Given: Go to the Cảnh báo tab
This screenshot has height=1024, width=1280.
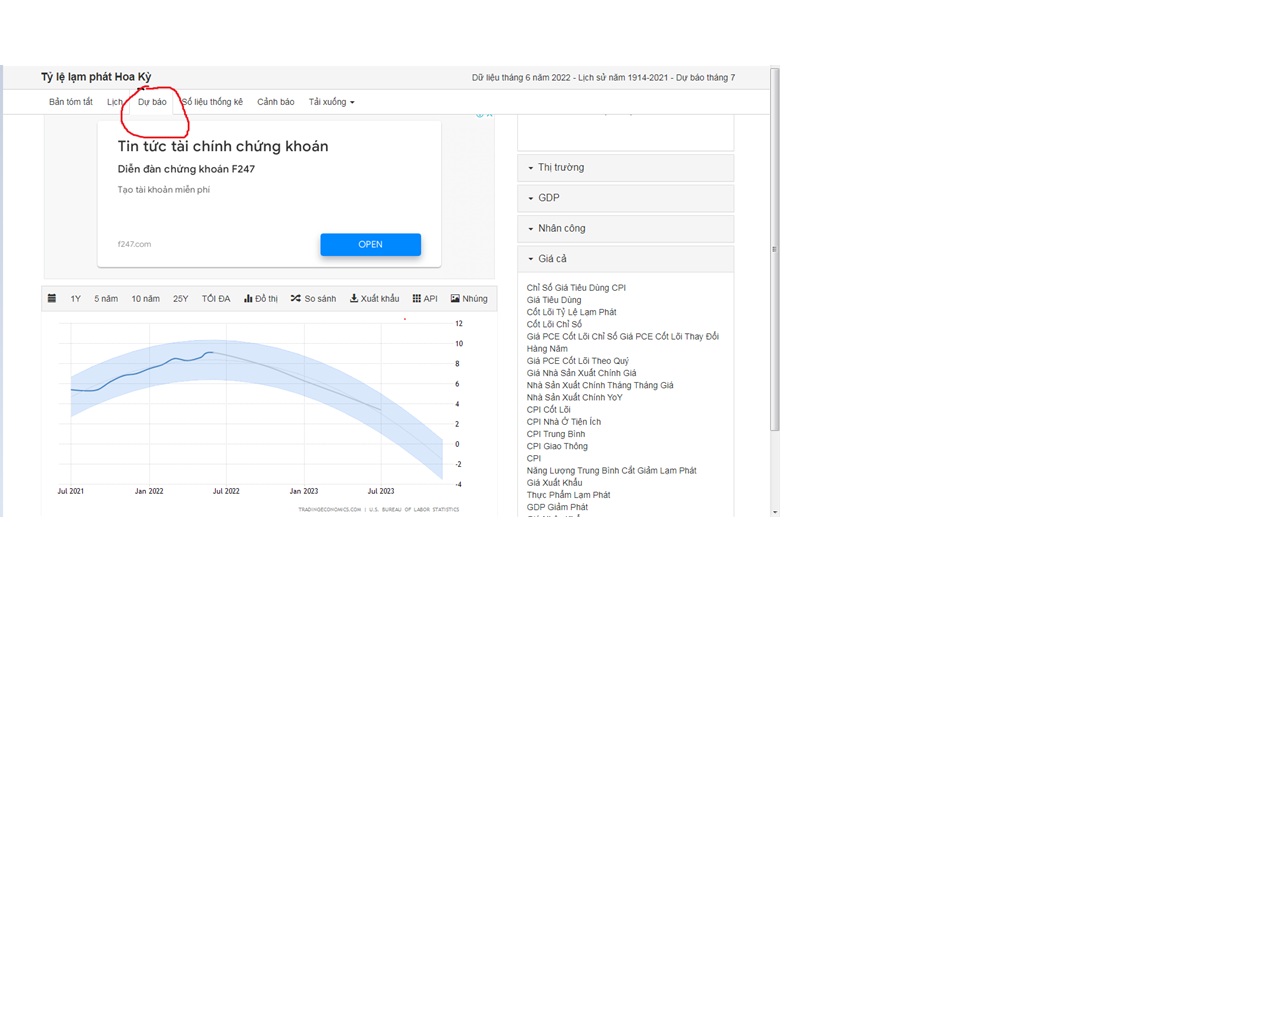Looking at the screenshot, I should coord(275,102).
